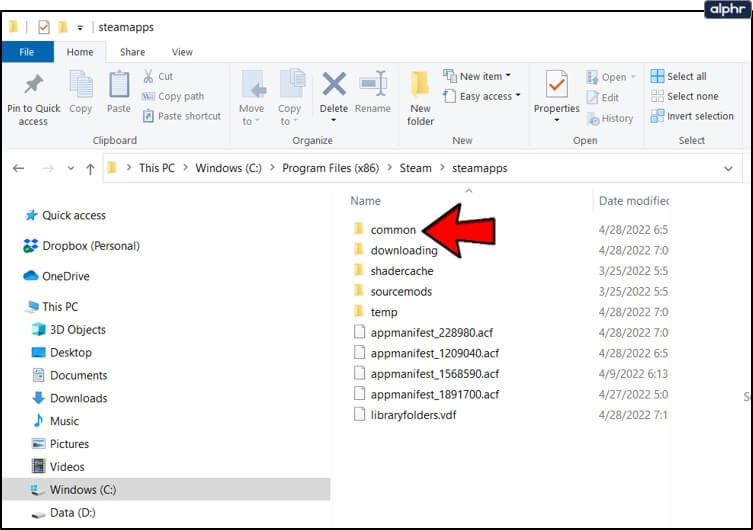Screen dimensions: 753x530
Task: Open Videos in sidebar
Action: [58, 467]
